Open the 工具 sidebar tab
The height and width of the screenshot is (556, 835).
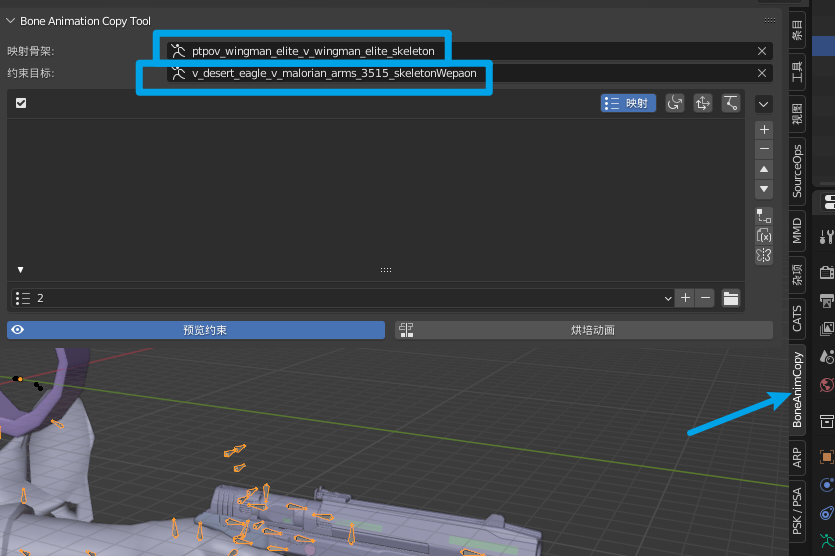[797, 71]
